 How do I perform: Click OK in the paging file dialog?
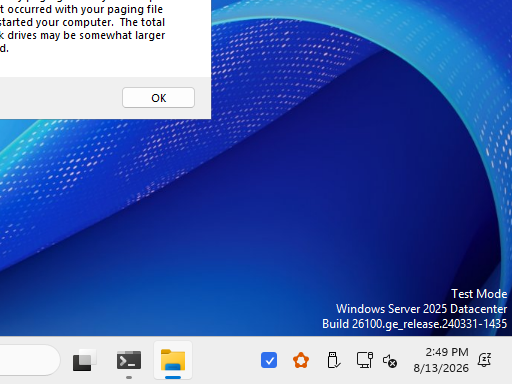pyautogui.click(x=158, y=98)
